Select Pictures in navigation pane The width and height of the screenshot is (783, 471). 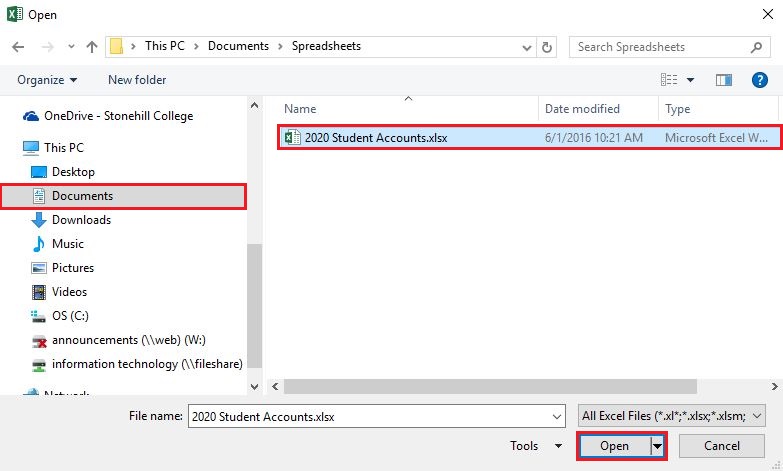[x=73, y=268]
